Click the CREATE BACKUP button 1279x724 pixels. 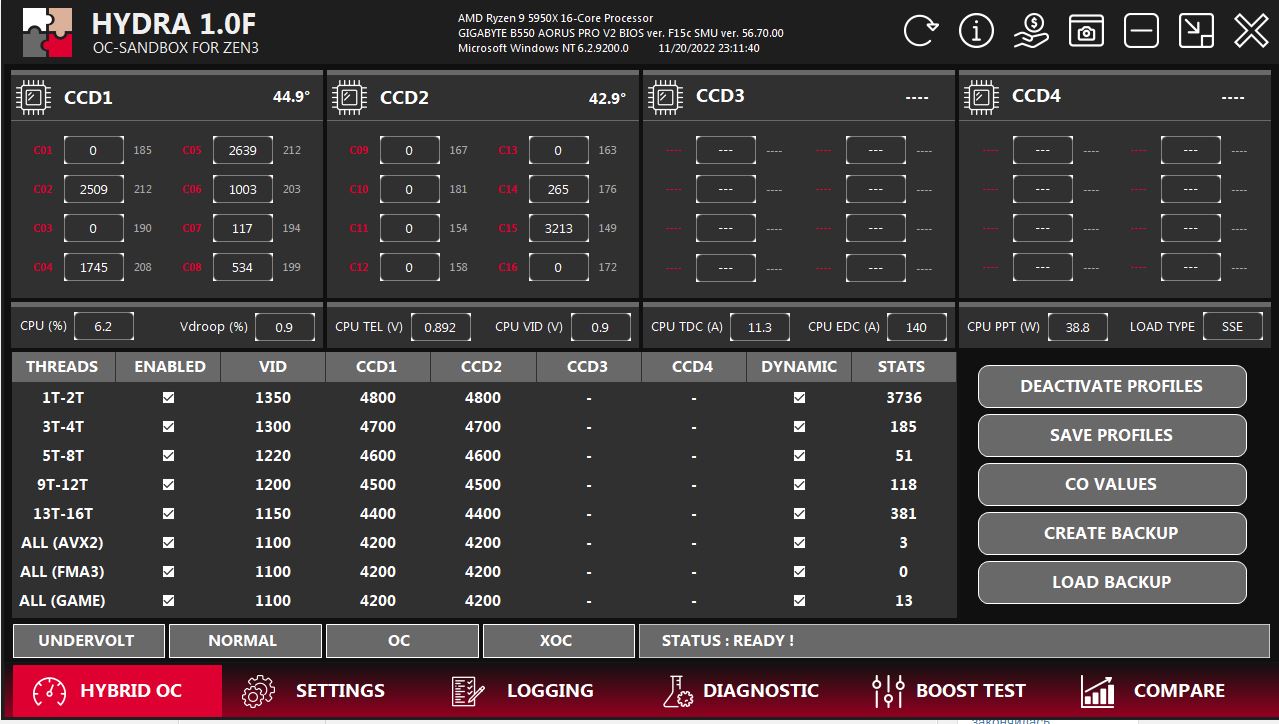tap(1112, 533)
